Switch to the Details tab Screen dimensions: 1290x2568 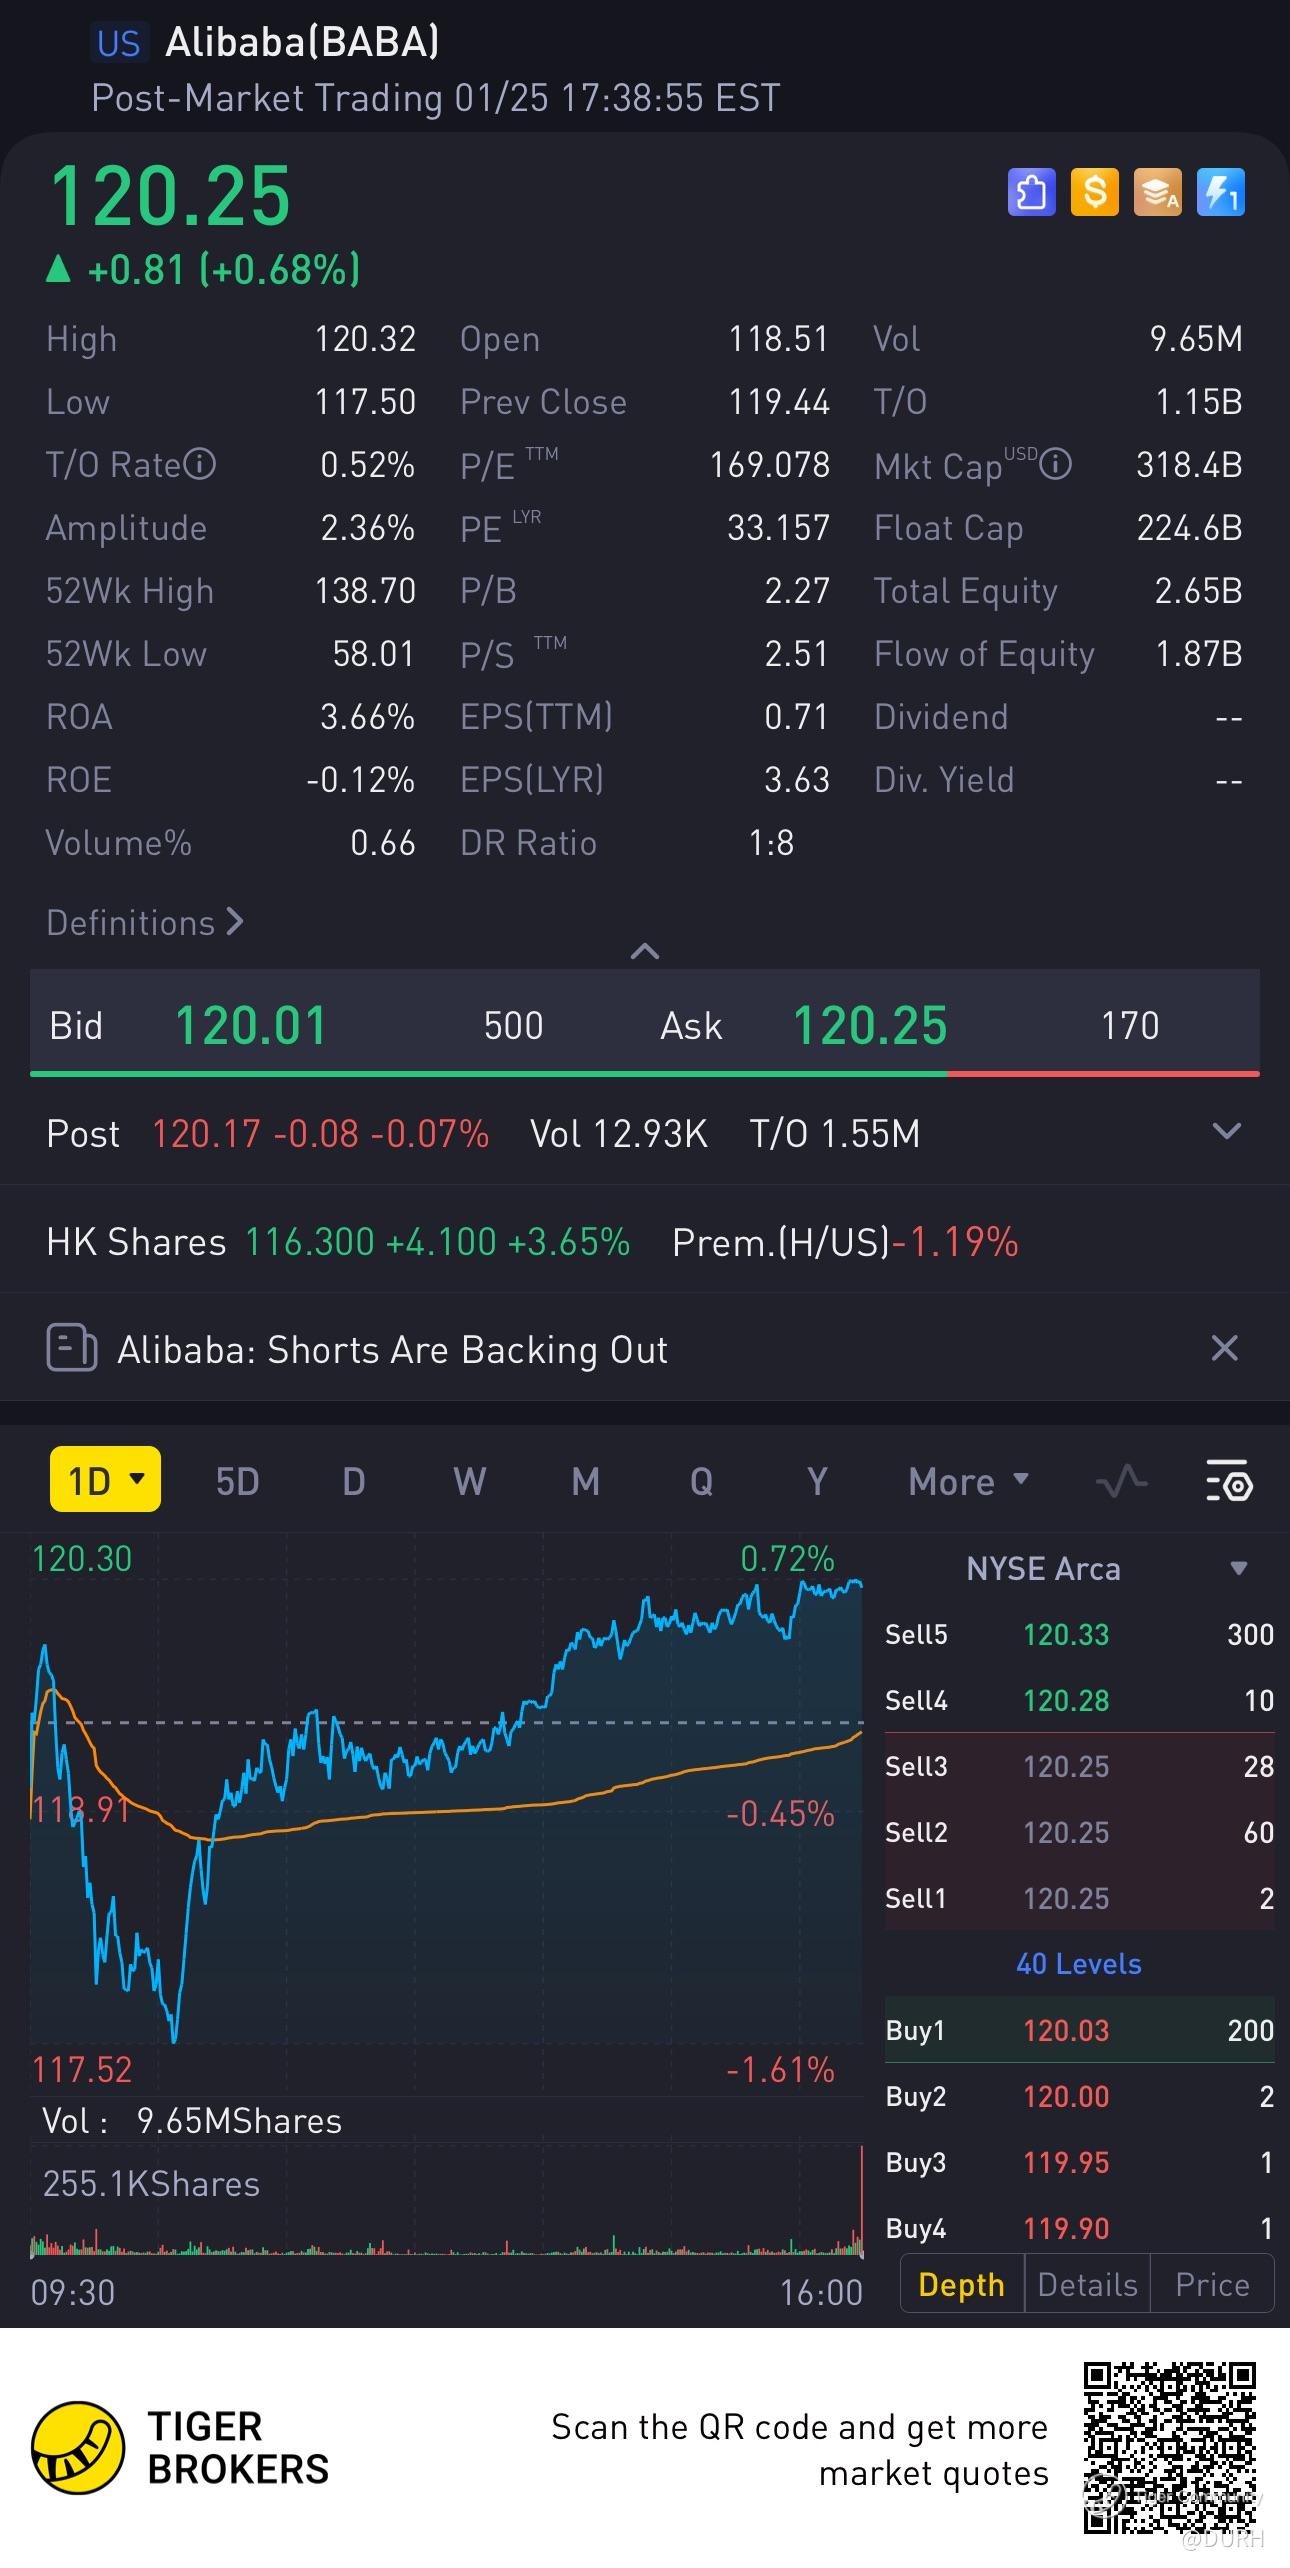(x=1087, y=2285)
